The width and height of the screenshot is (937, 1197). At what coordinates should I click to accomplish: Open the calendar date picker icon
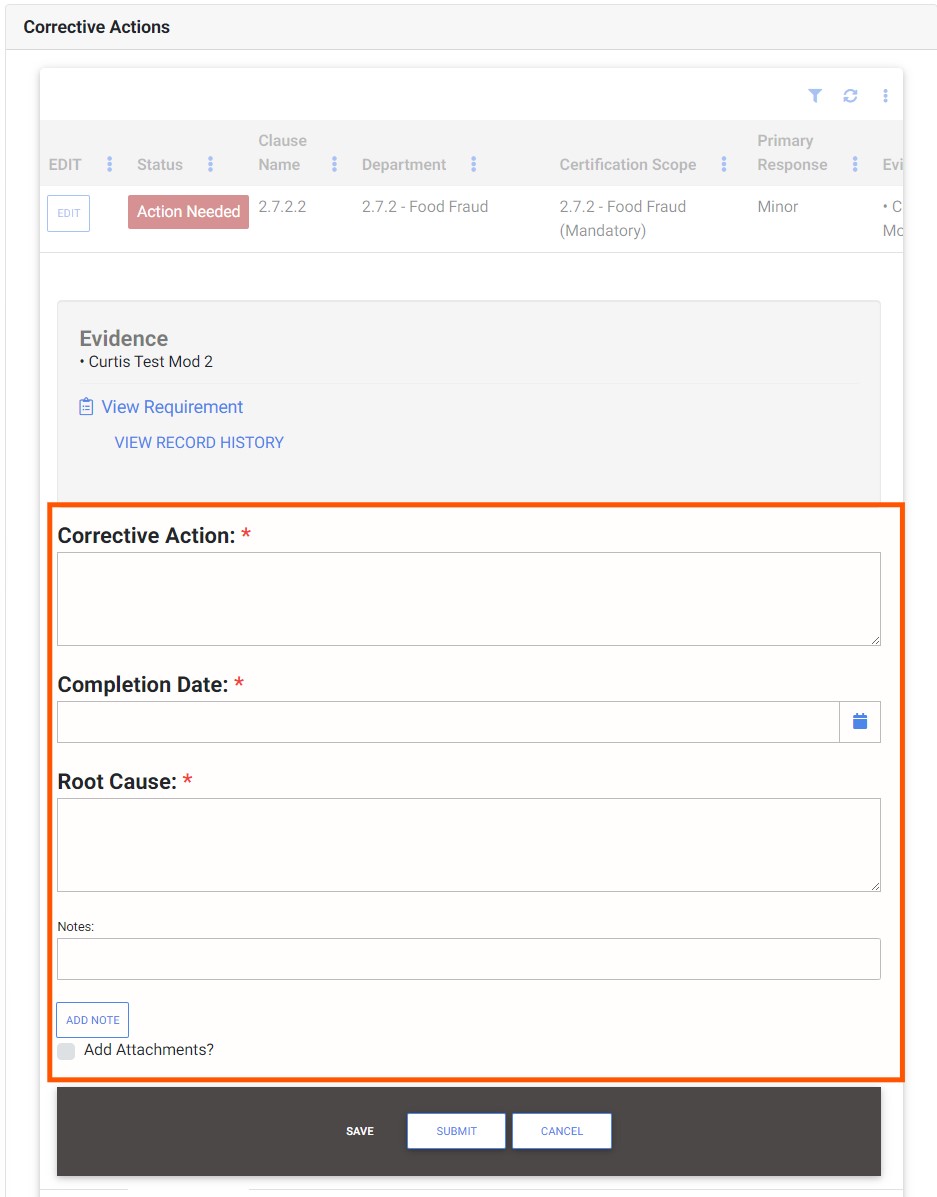(x=859, y=721)
